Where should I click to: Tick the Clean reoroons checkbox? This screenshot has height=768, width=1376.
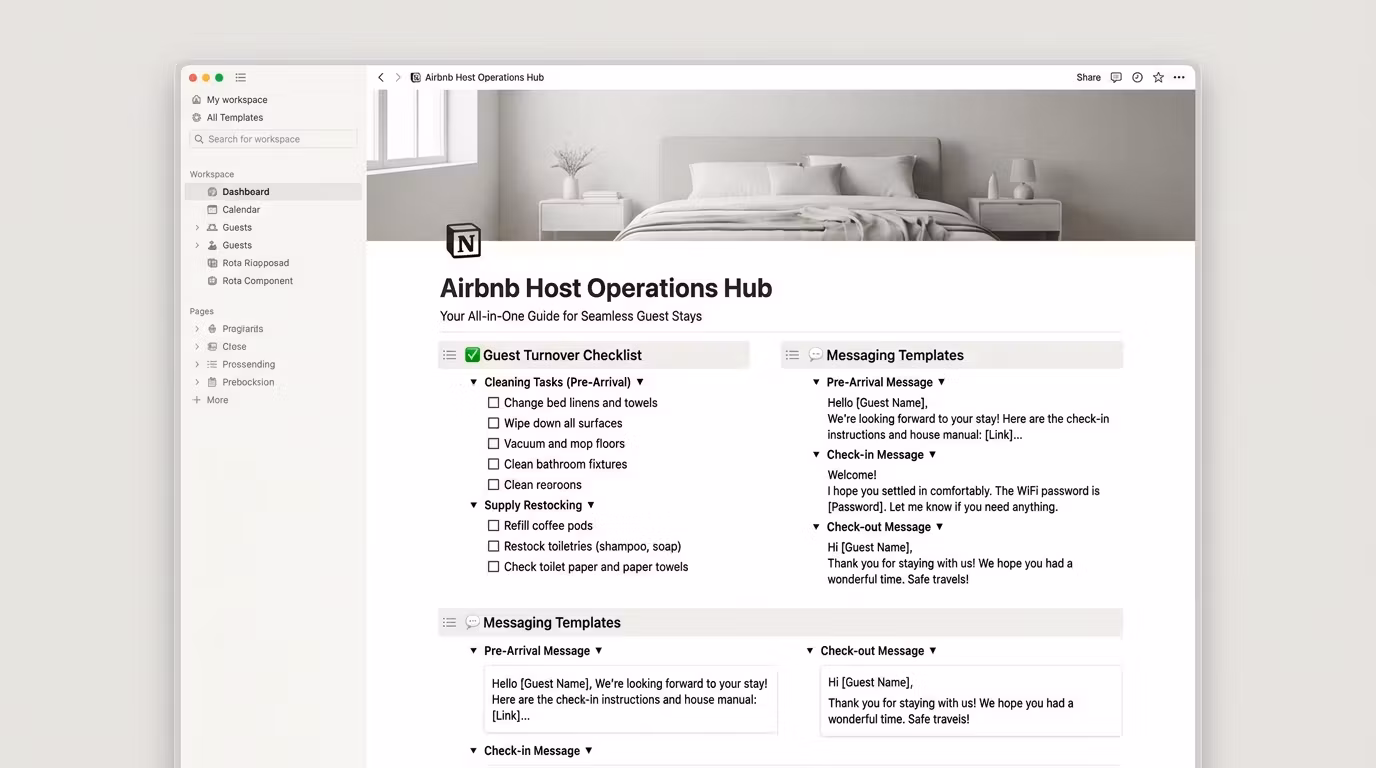pyautogui.click(x=493, y=485)
